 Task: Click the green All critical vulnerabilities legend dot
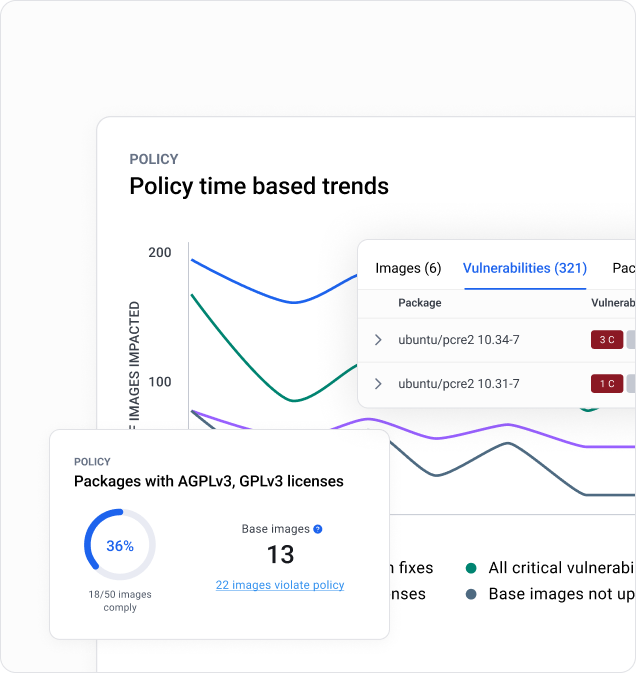471,568
